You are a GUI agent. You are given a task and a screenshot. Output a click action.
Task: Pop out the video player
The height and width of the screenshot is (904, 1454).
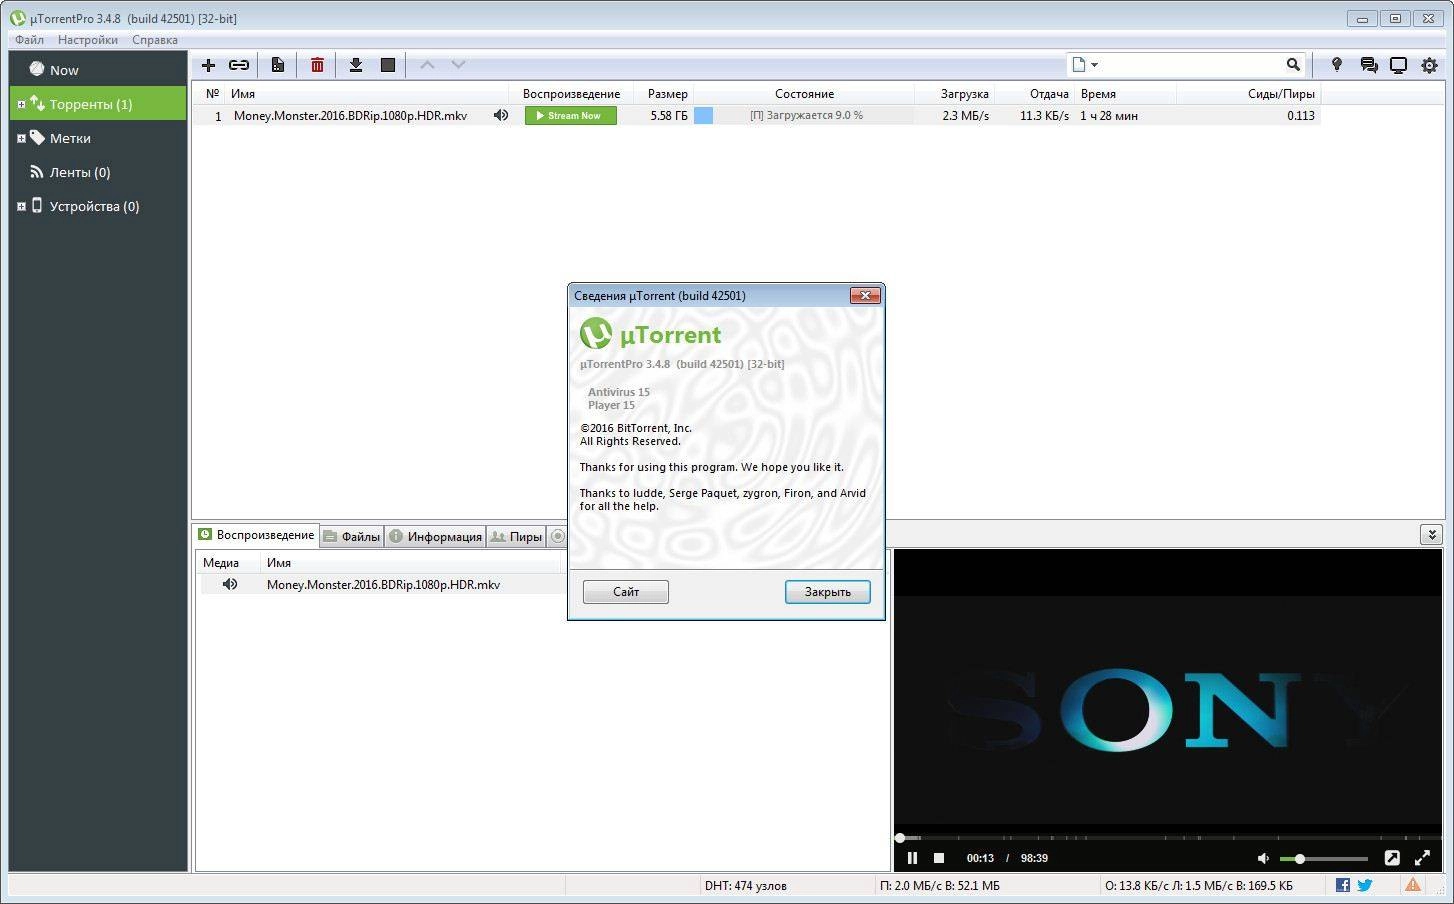pyautogui.click(x=1392, y=858)
